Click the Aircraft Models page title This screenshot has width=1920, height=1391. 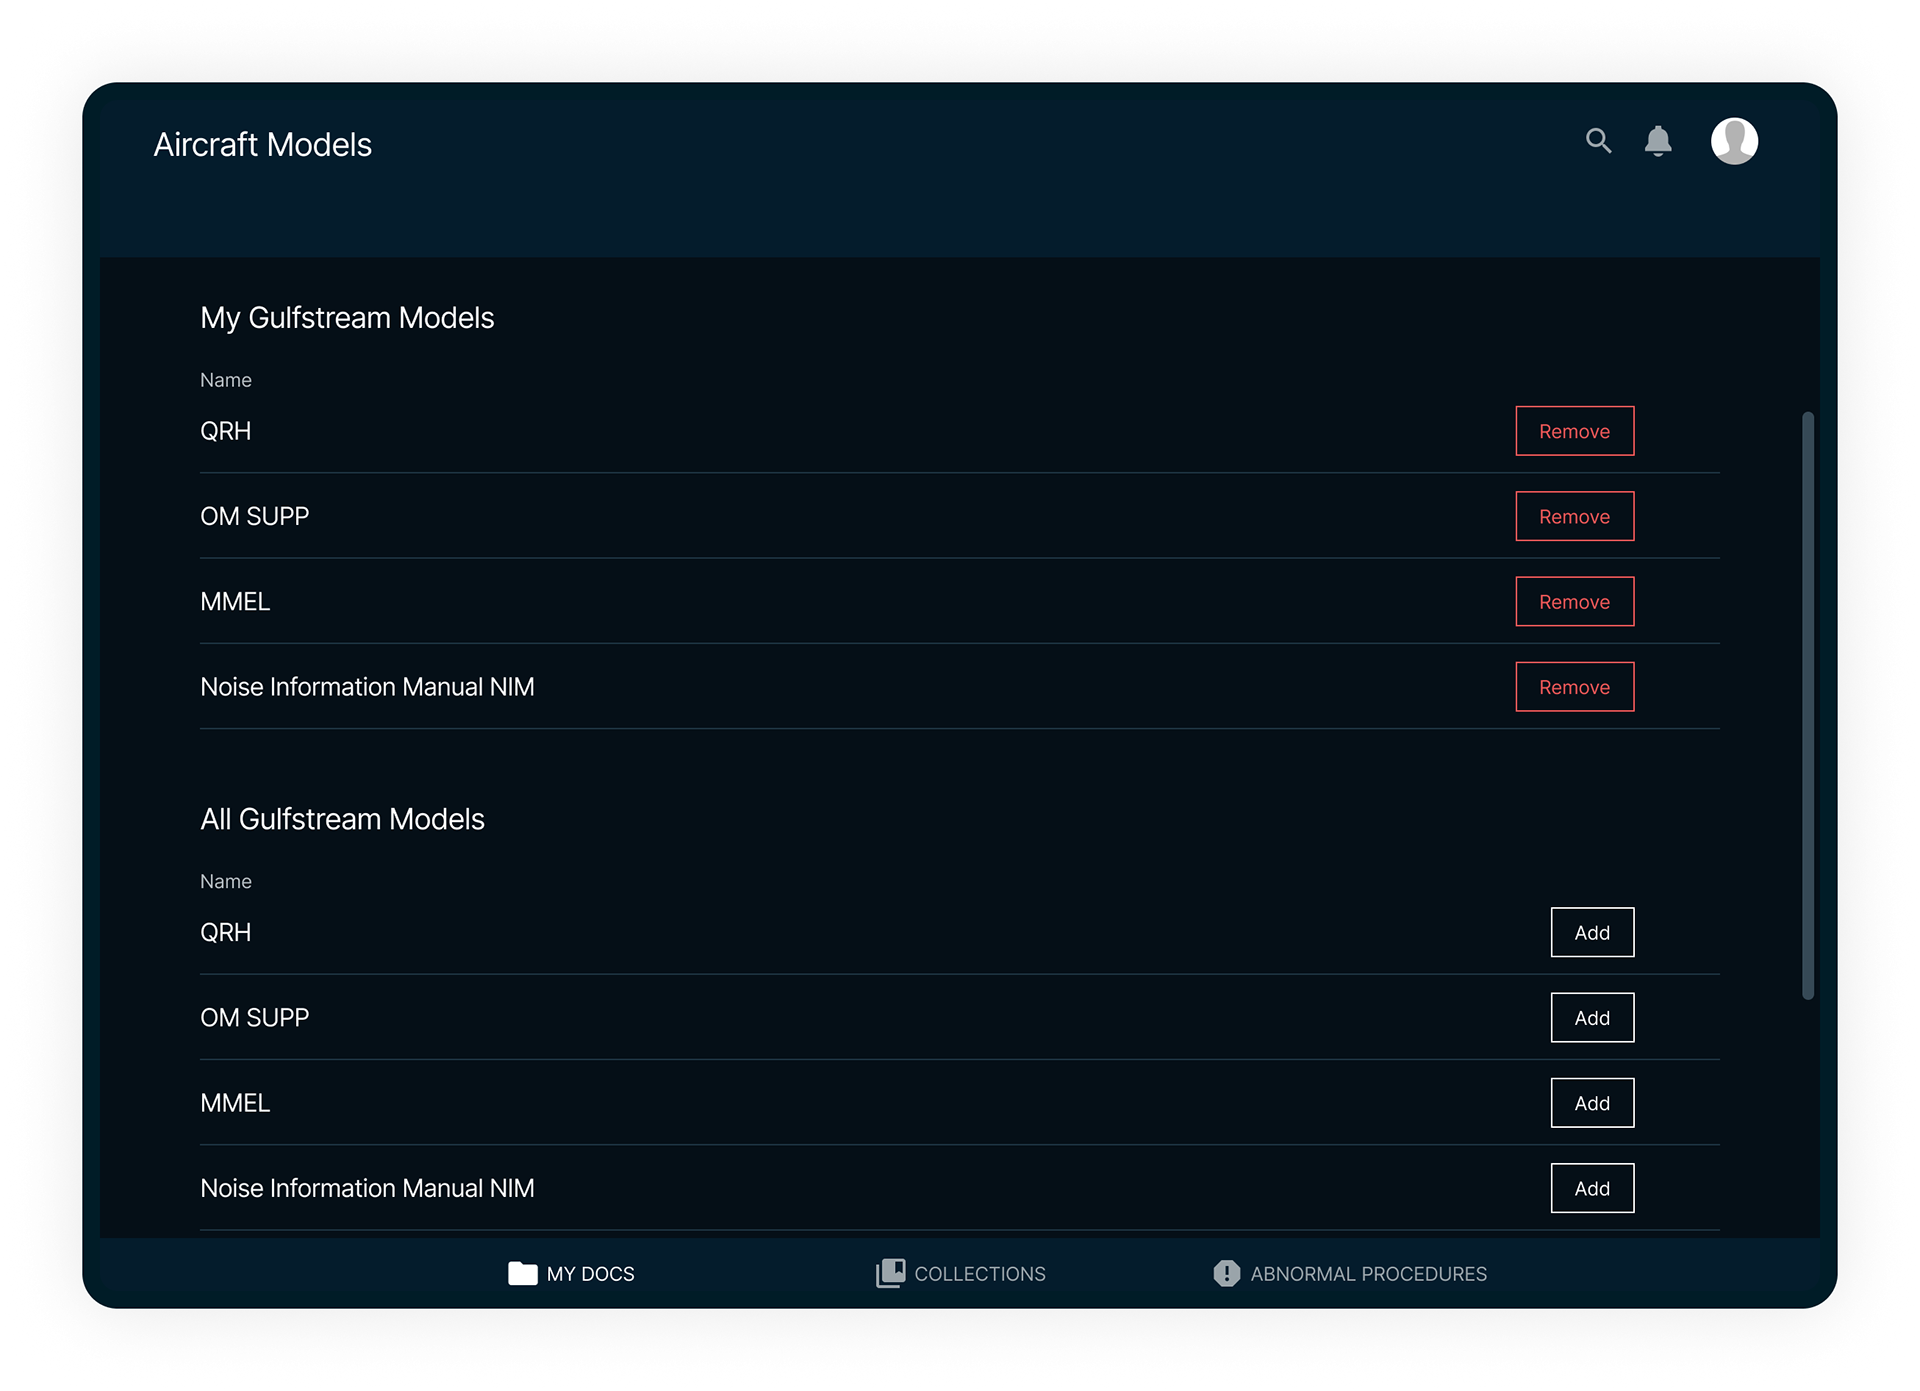[x=262, y=145]
